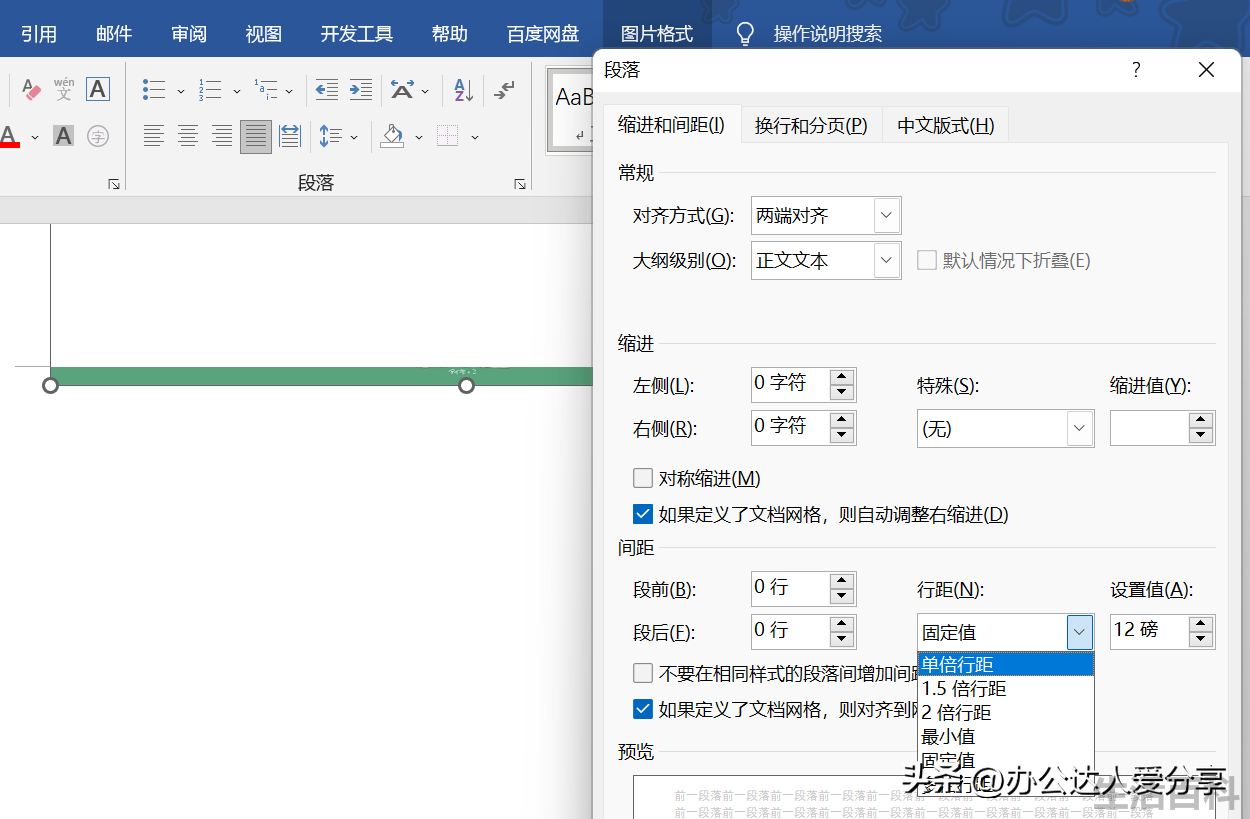This screenshot has width=1250, height=819.
Task: Switch to 换行和分页 tab in dialog
Action: pyautogui.click(x=811, y=125)
